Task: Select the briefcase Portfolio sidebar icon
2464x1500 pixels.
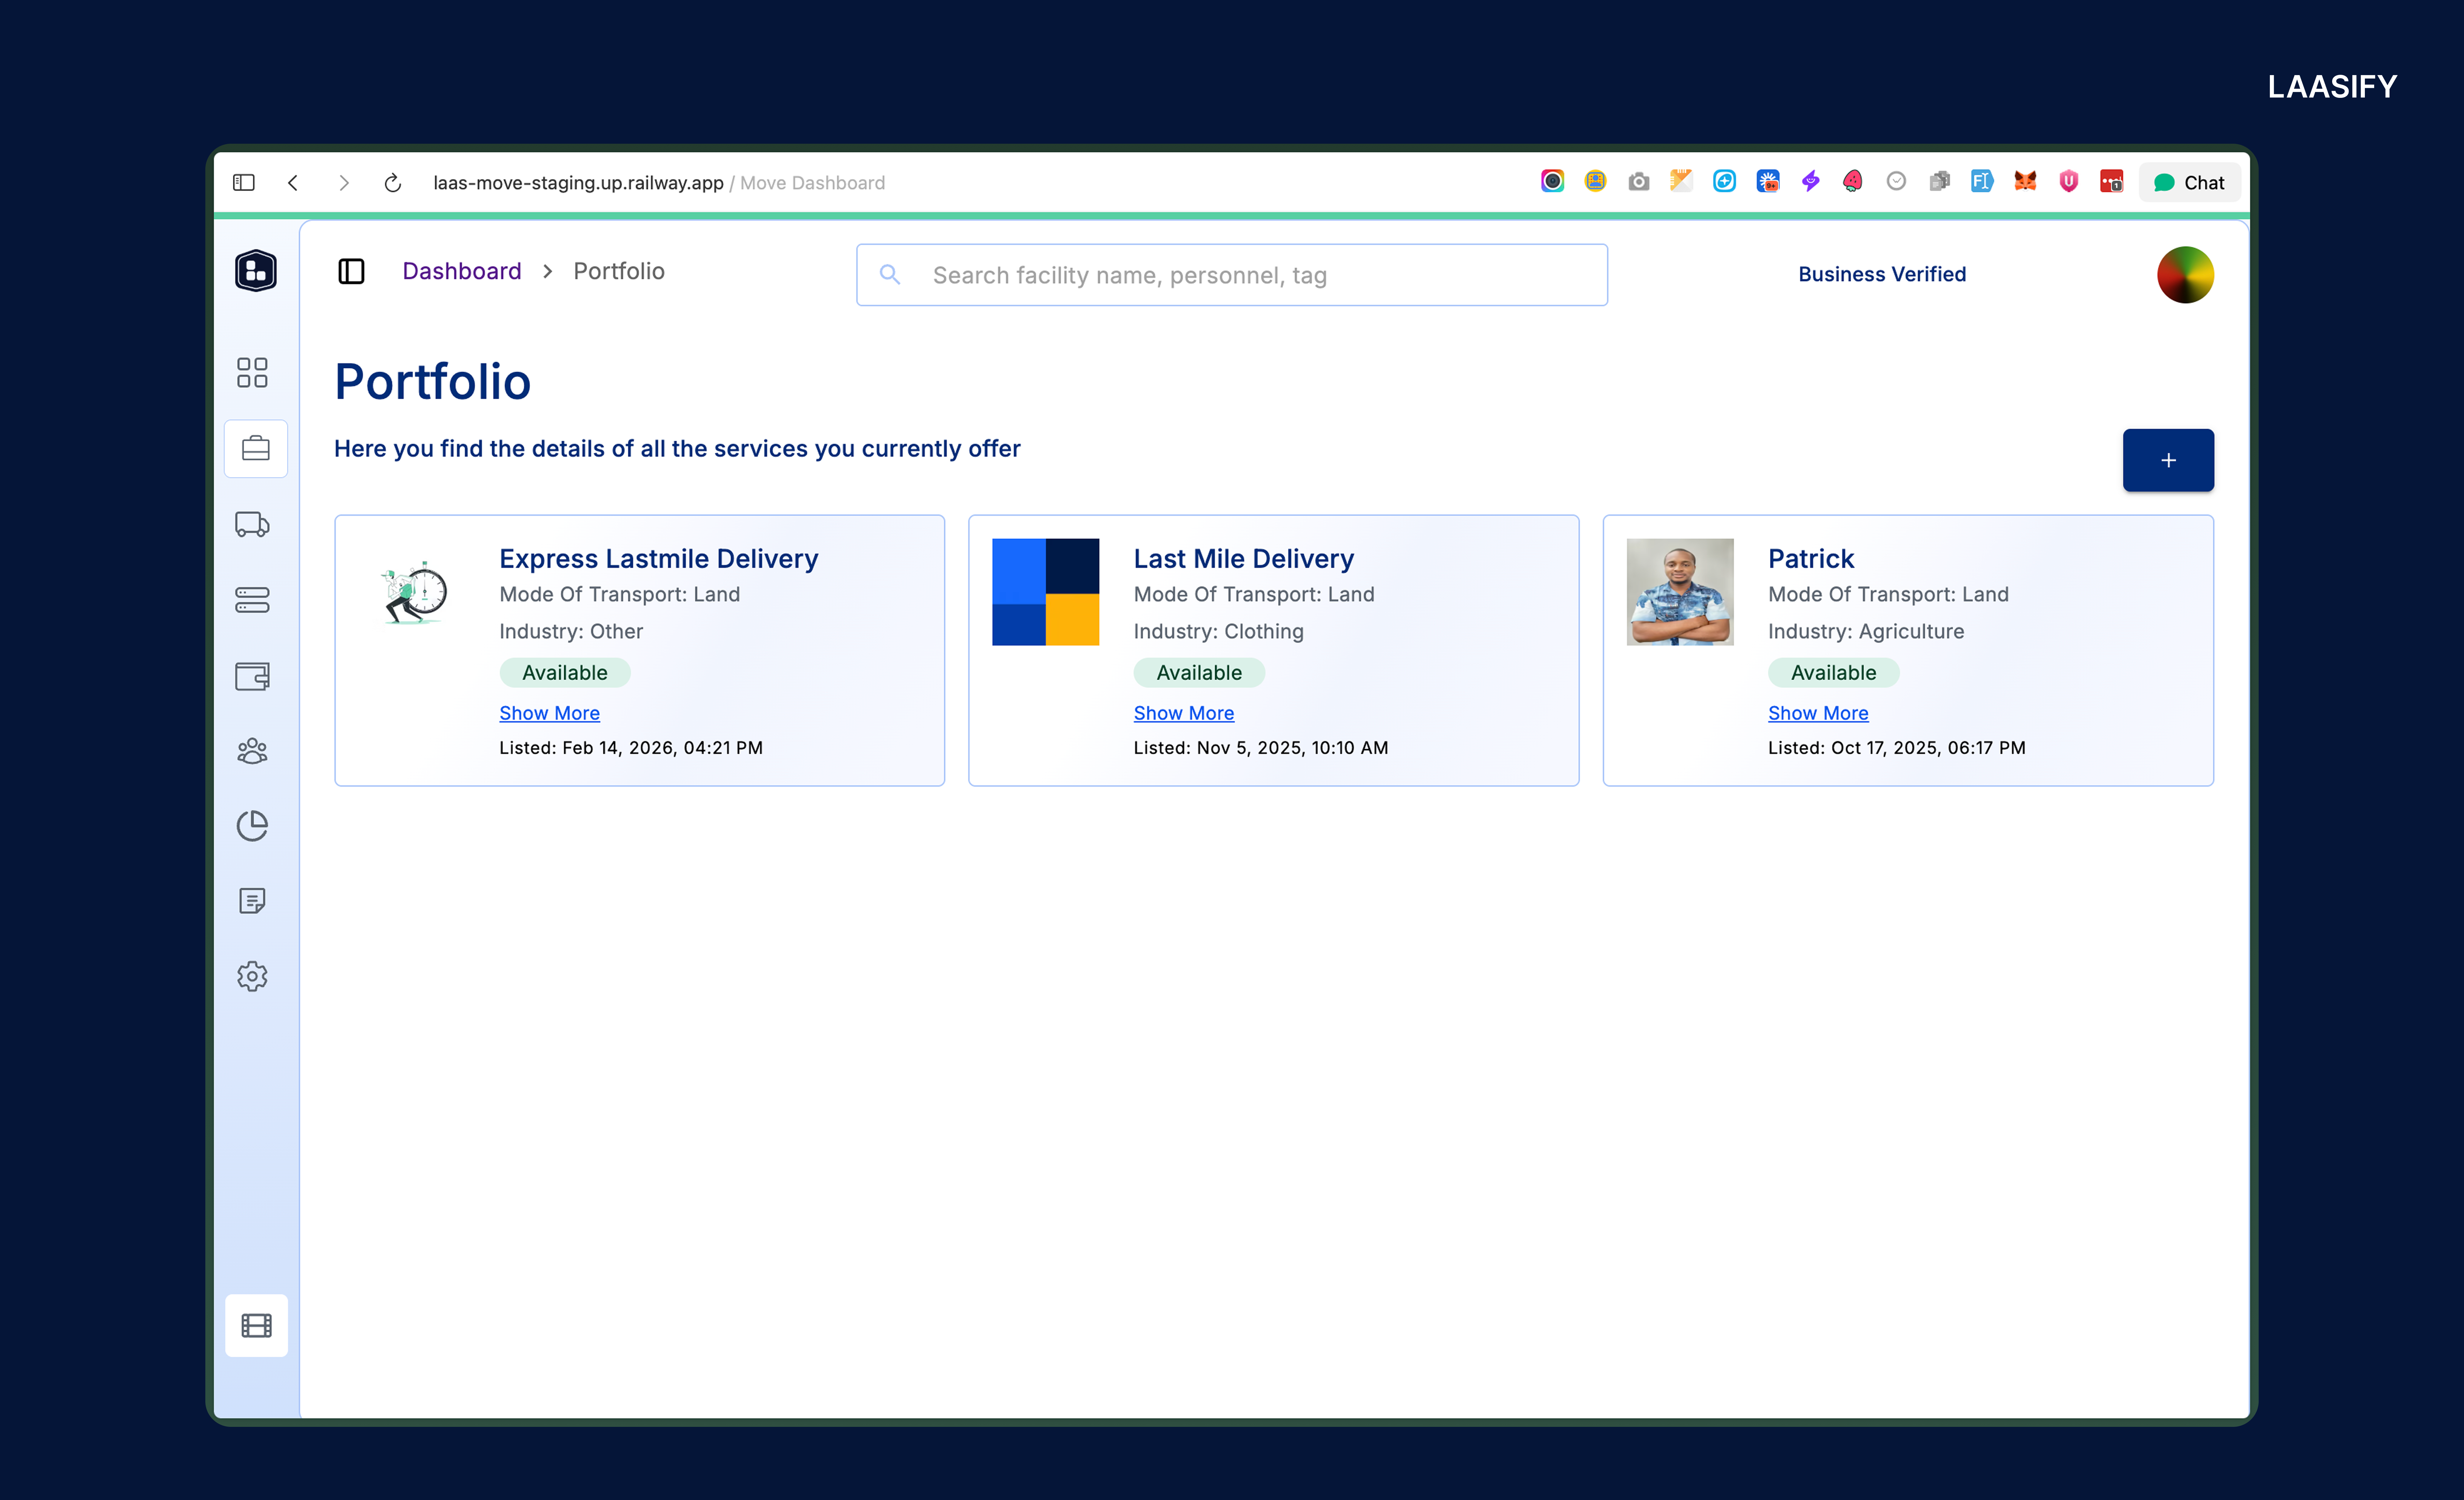Action: pos(256,449)
